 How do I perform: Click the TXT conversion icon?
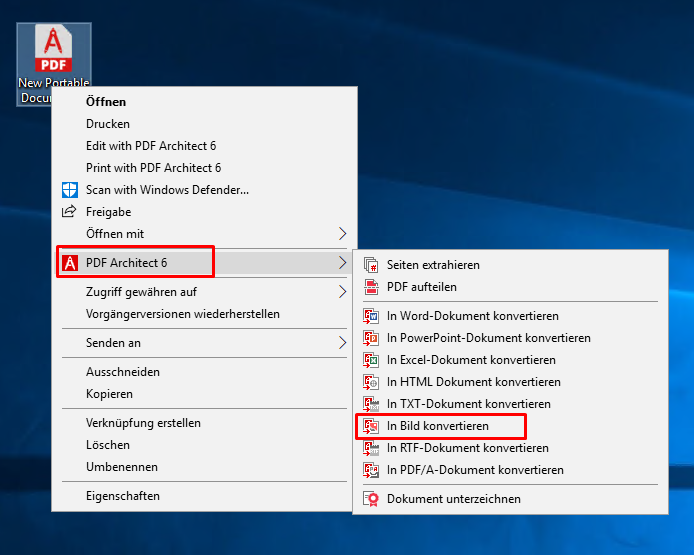[x=371, y=404]
